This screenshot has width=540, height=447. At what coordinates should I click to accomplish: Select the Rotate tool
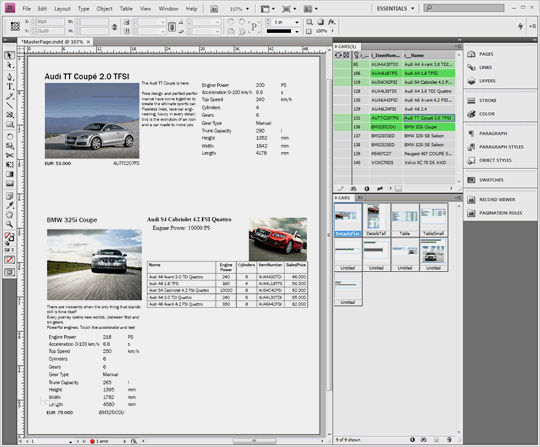pos(9,136)
